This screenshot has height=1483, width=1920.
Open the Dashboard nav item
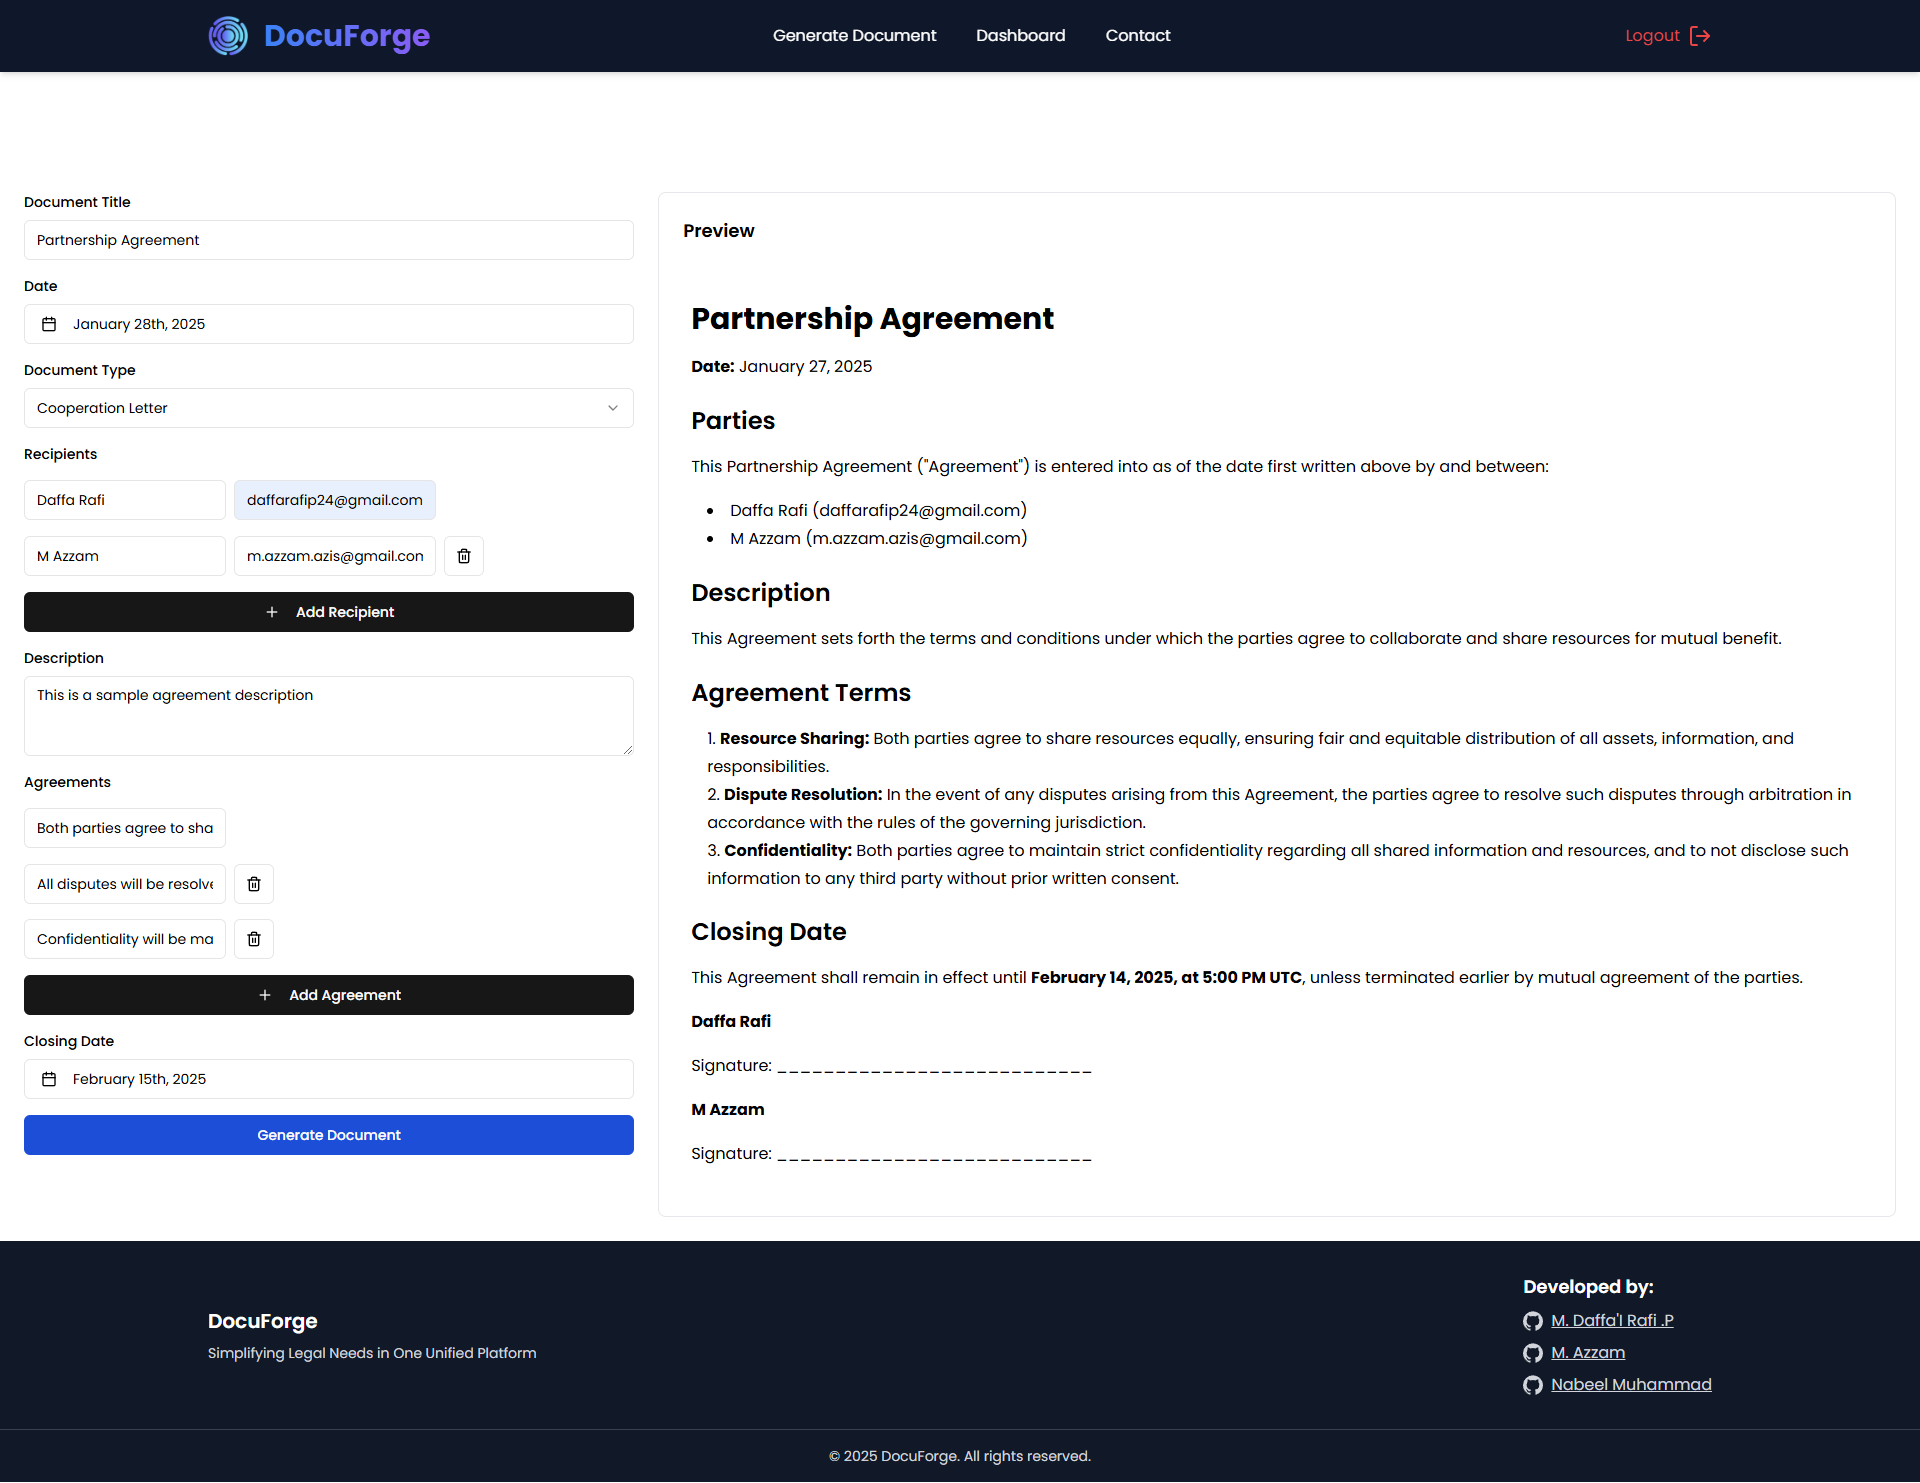tap(1020, 36)
